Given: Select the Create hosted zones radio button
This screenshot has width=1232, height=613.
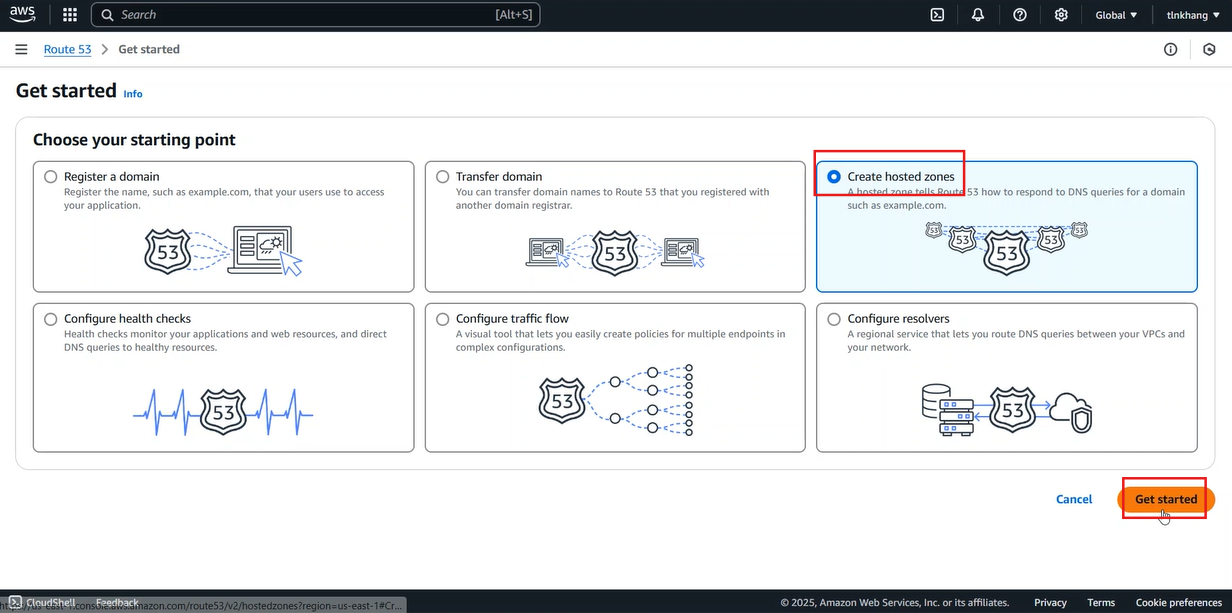Looking at the screenshot, I should tap(834, 177).
